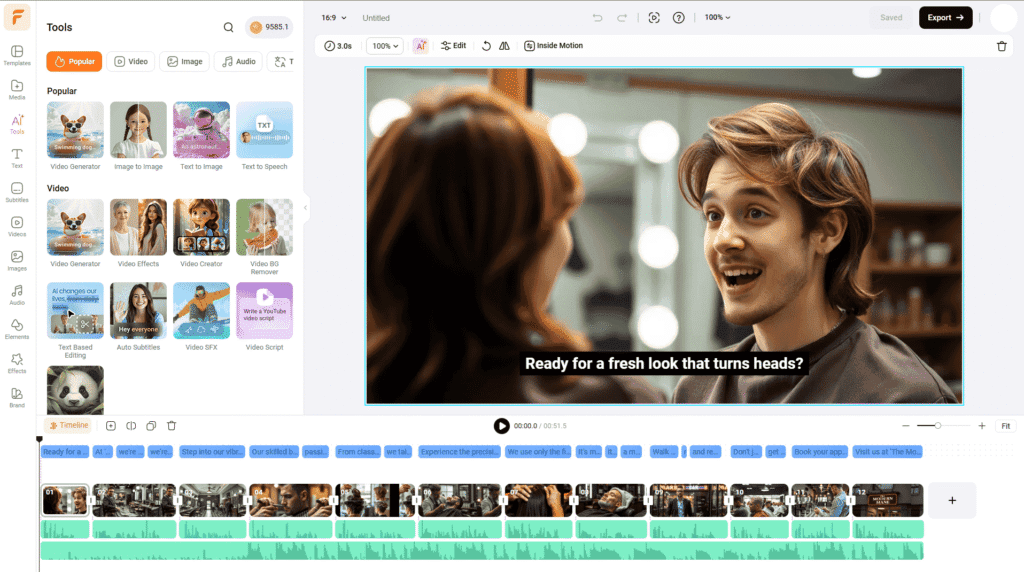The height and width of the screenshot is (572, 1024).
Task: Open the Brand sidebar panel
Action: (x=17, y=398)
